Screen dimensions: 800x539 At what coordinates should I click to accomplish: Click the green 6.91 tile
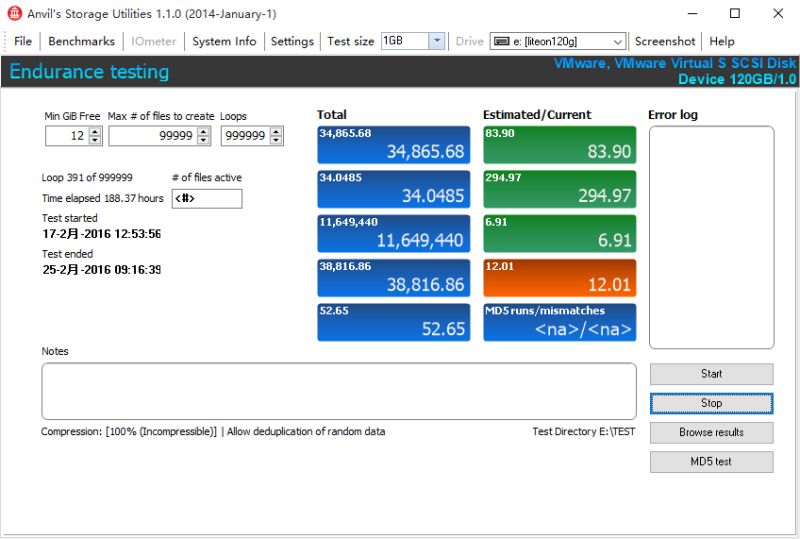[560, 234]
